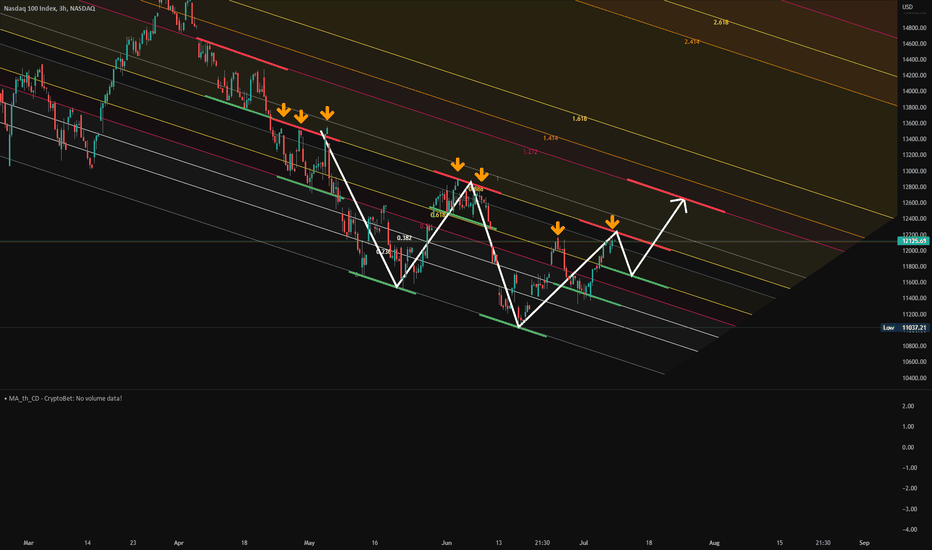This screenshot has height=550, width=932.
Task: Click the 13400.00 price axis label
Action: pos(914,139)
